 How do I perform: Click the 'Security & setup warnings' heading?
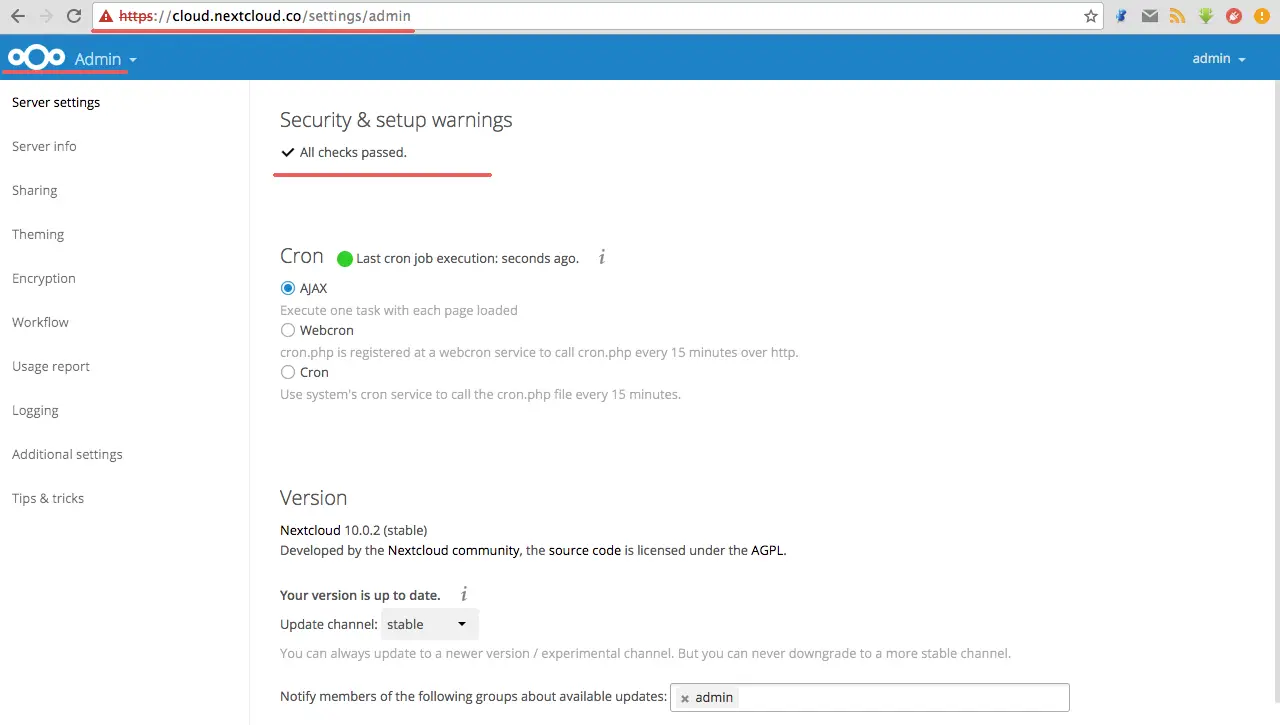click(x=396, y=119)
